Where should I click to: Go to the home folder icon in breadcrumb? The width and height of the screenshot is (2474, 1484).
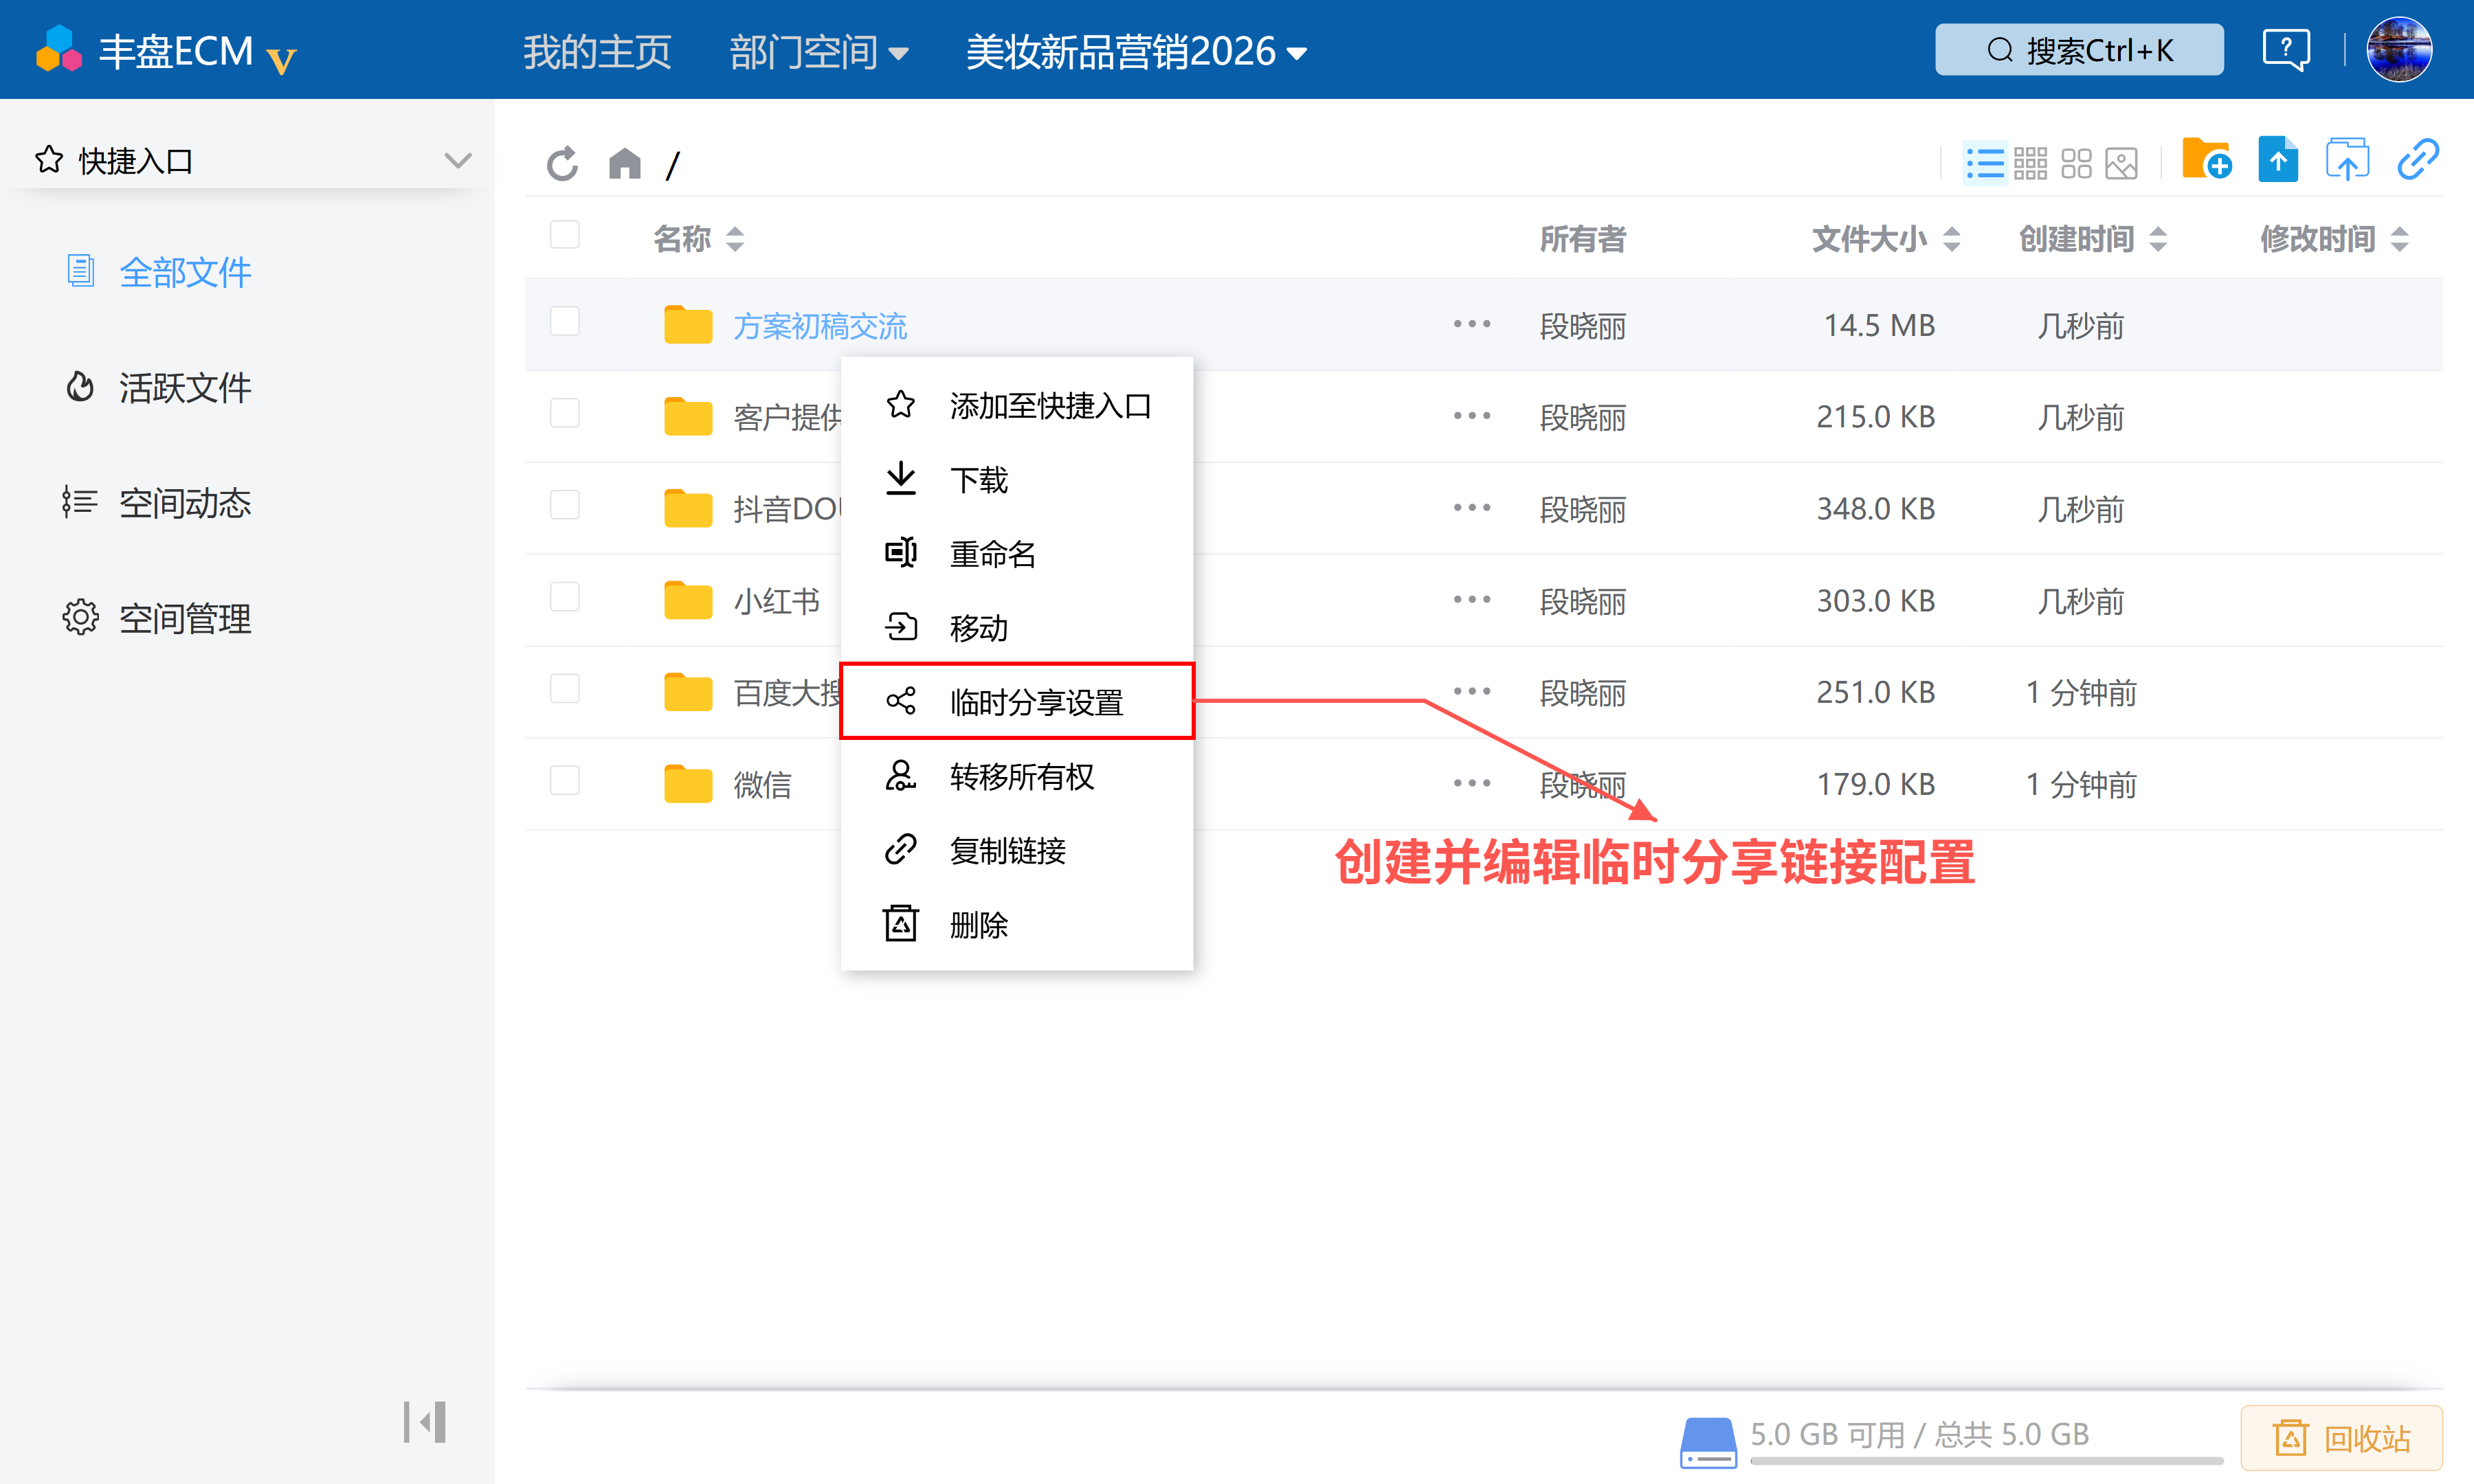click(625, 163)
